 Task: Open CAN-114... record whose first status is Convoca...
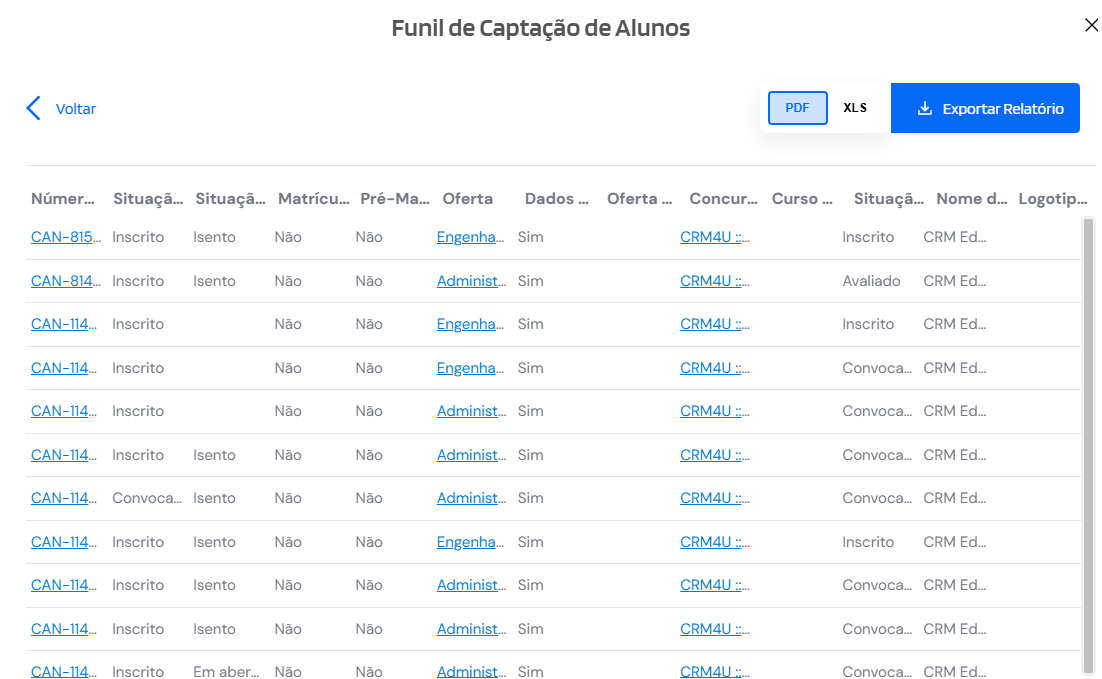63,498
